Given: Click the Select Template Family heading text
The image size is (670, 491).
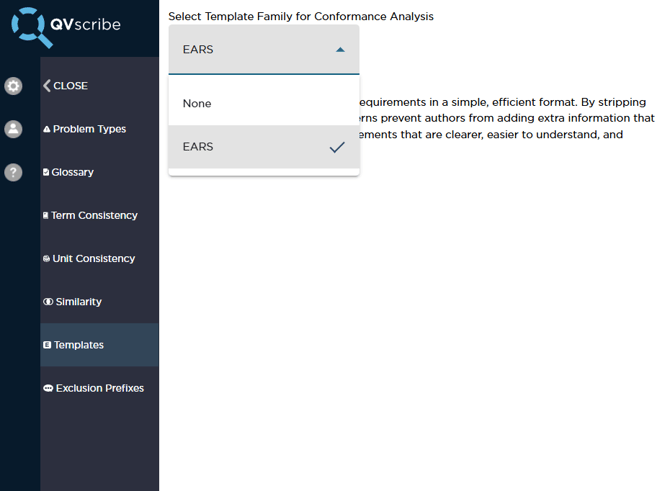Looking at the screenshot, I should point(300,17).
